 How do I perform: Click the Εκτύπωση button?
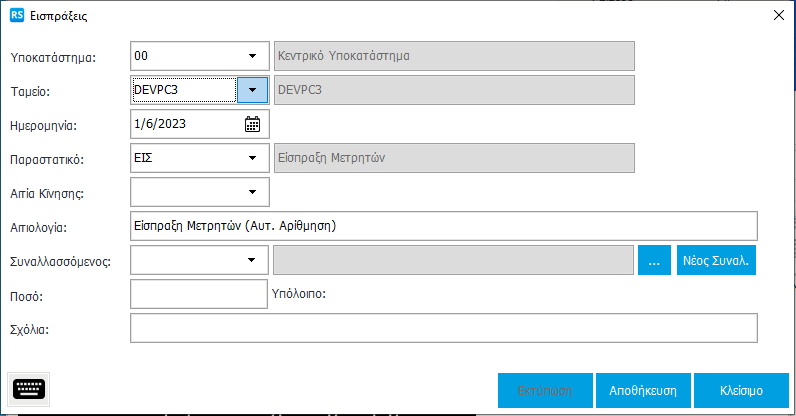pyautogui.click(x=544, y=390)
